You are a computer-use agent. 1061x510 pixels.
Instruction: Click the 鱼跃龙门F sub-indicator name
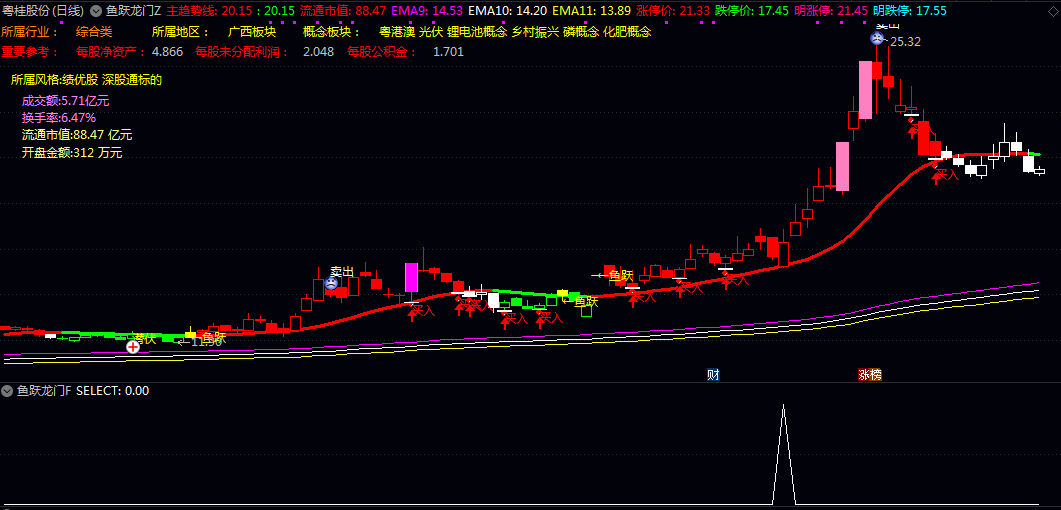(45, 390)
